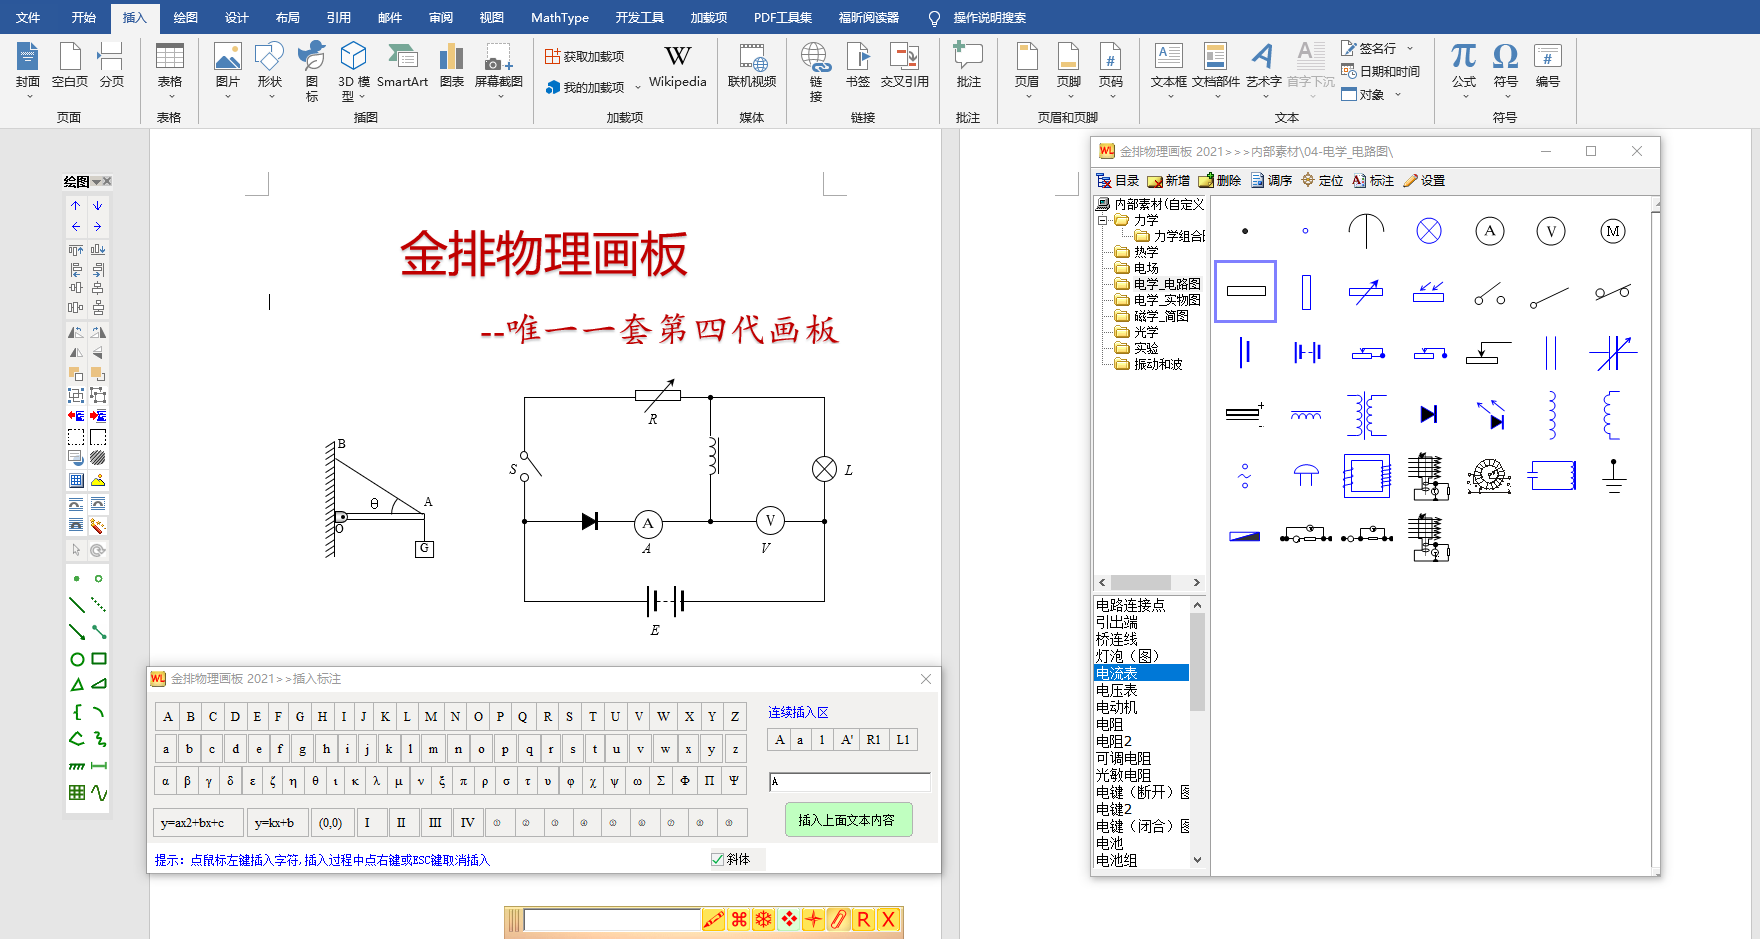
Task: Collapse the 力学 tree node
Action: 1102,220
